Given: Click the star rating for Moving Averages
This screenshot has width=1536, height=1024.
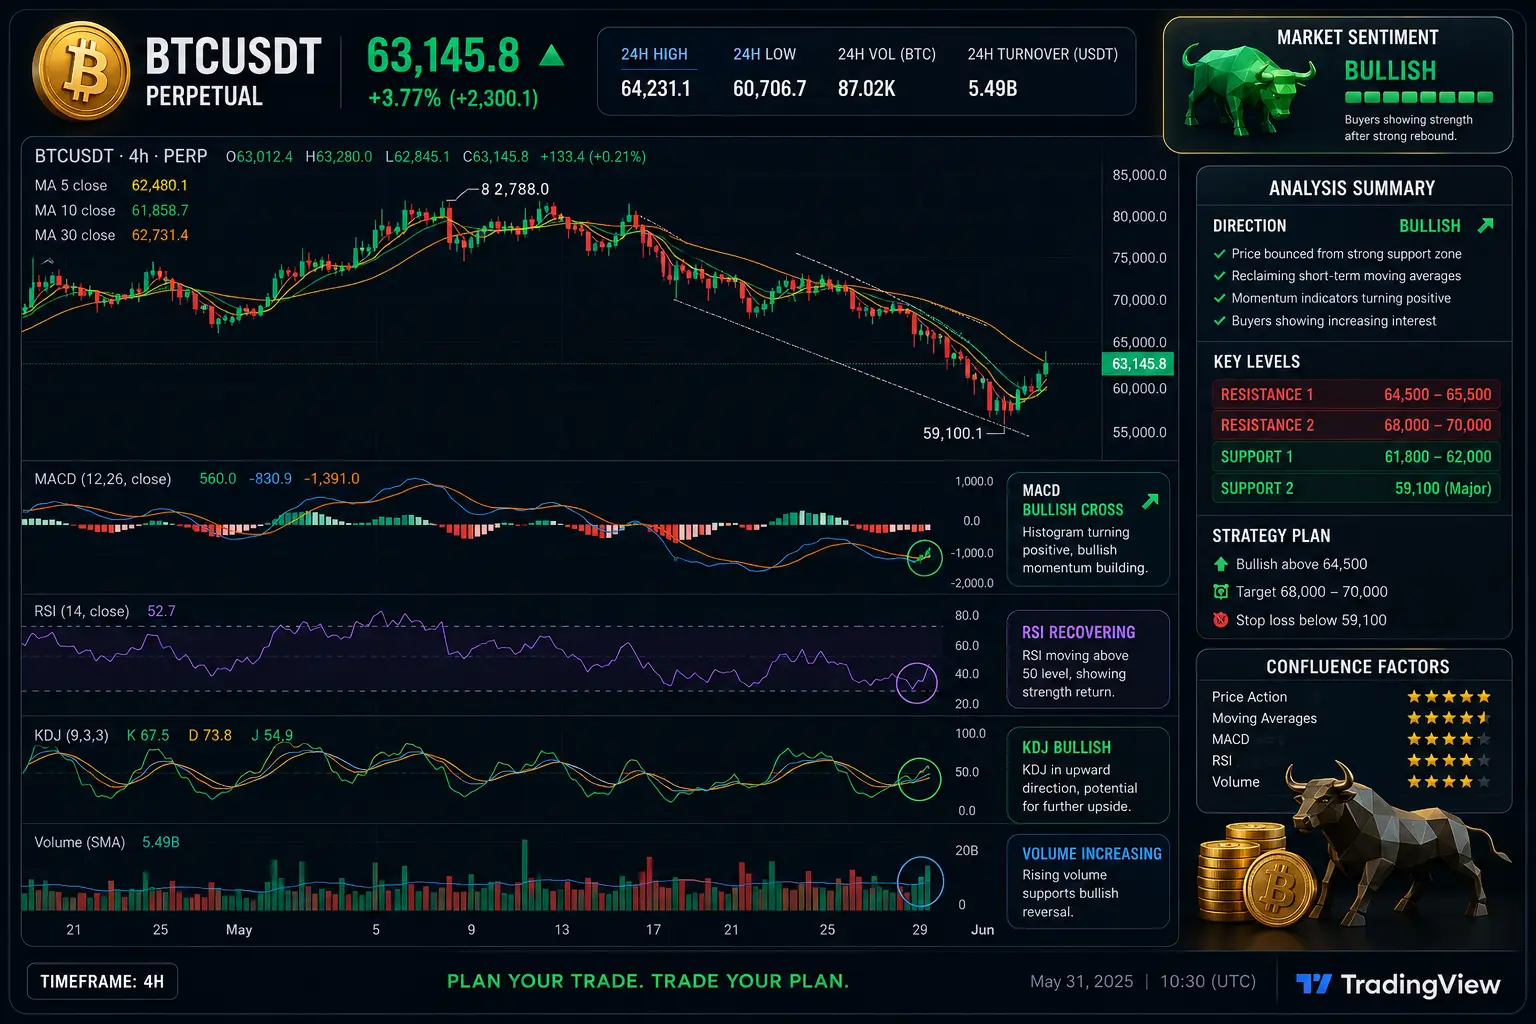Looking at the screenshot, I should click(1449, 718).
